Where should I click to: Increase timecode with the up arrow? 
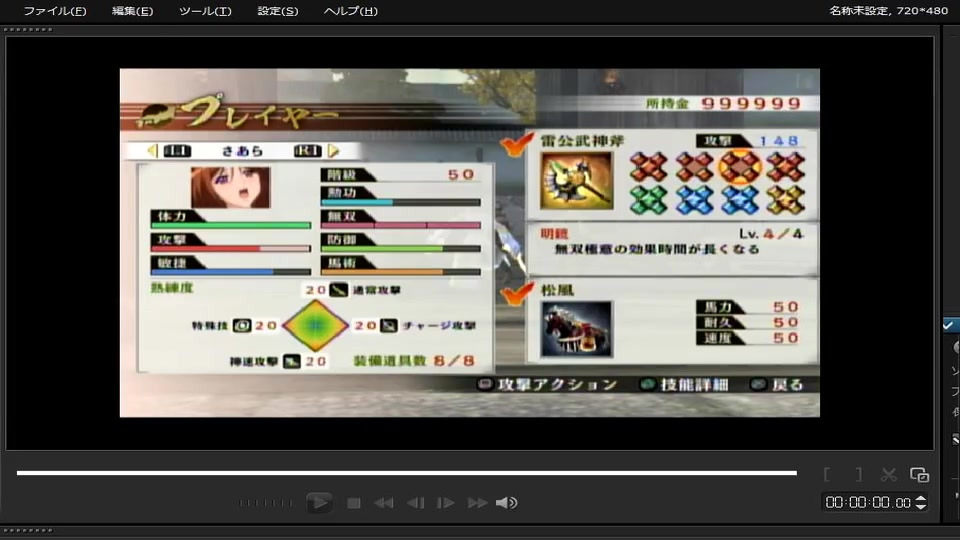pos(921,499)
